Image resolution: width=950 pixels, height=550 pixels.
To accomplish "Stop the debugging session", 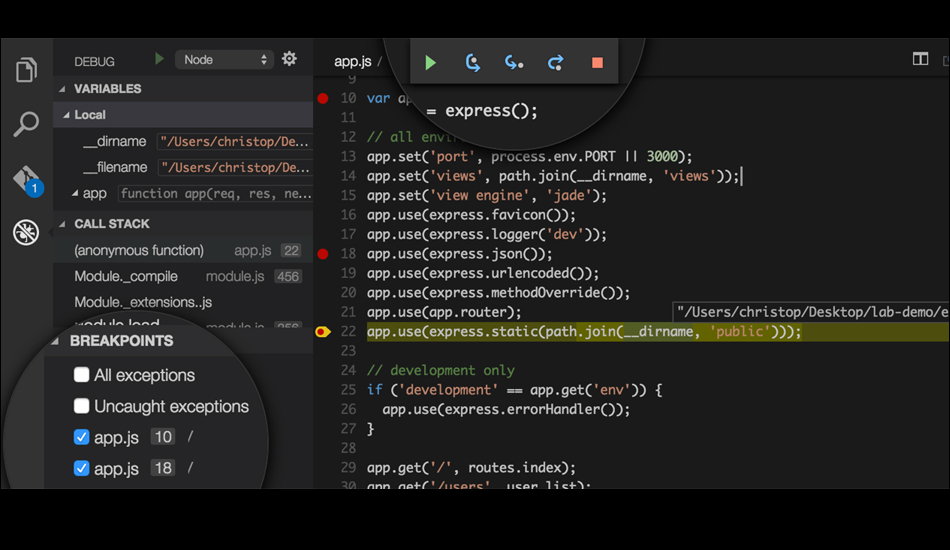I will point(597,62).
